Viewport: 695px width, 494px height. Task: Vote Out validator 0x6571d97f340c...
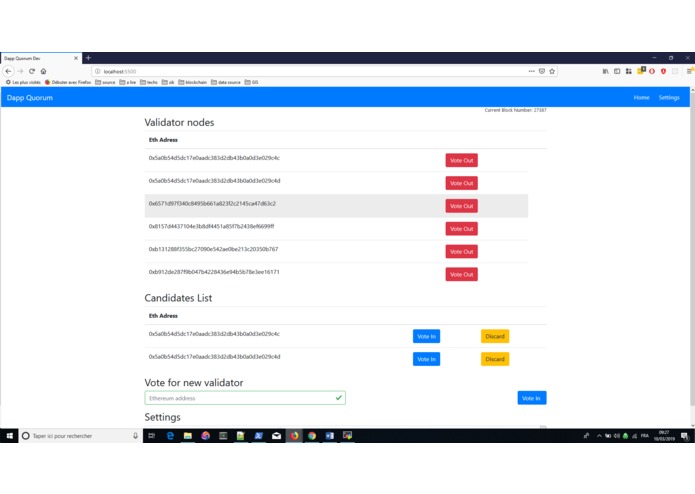pos(461,206)
